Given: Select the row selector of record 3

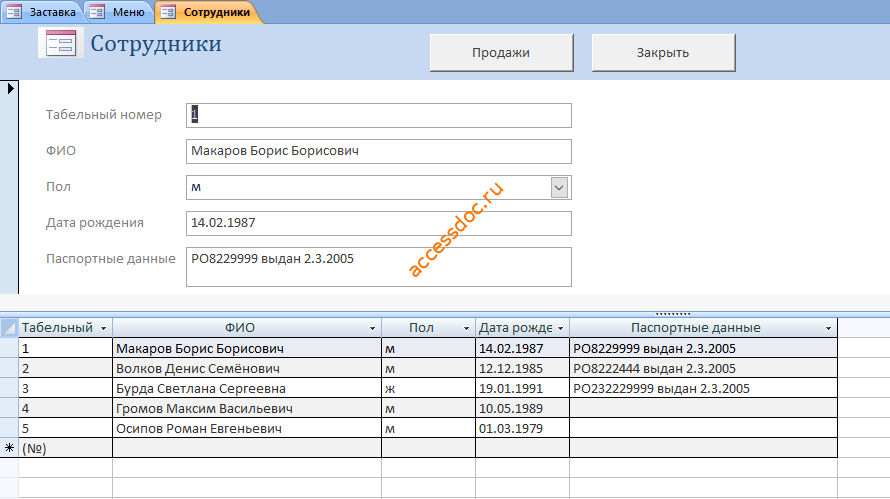Looking at the screenshot, I should (9, 388).
